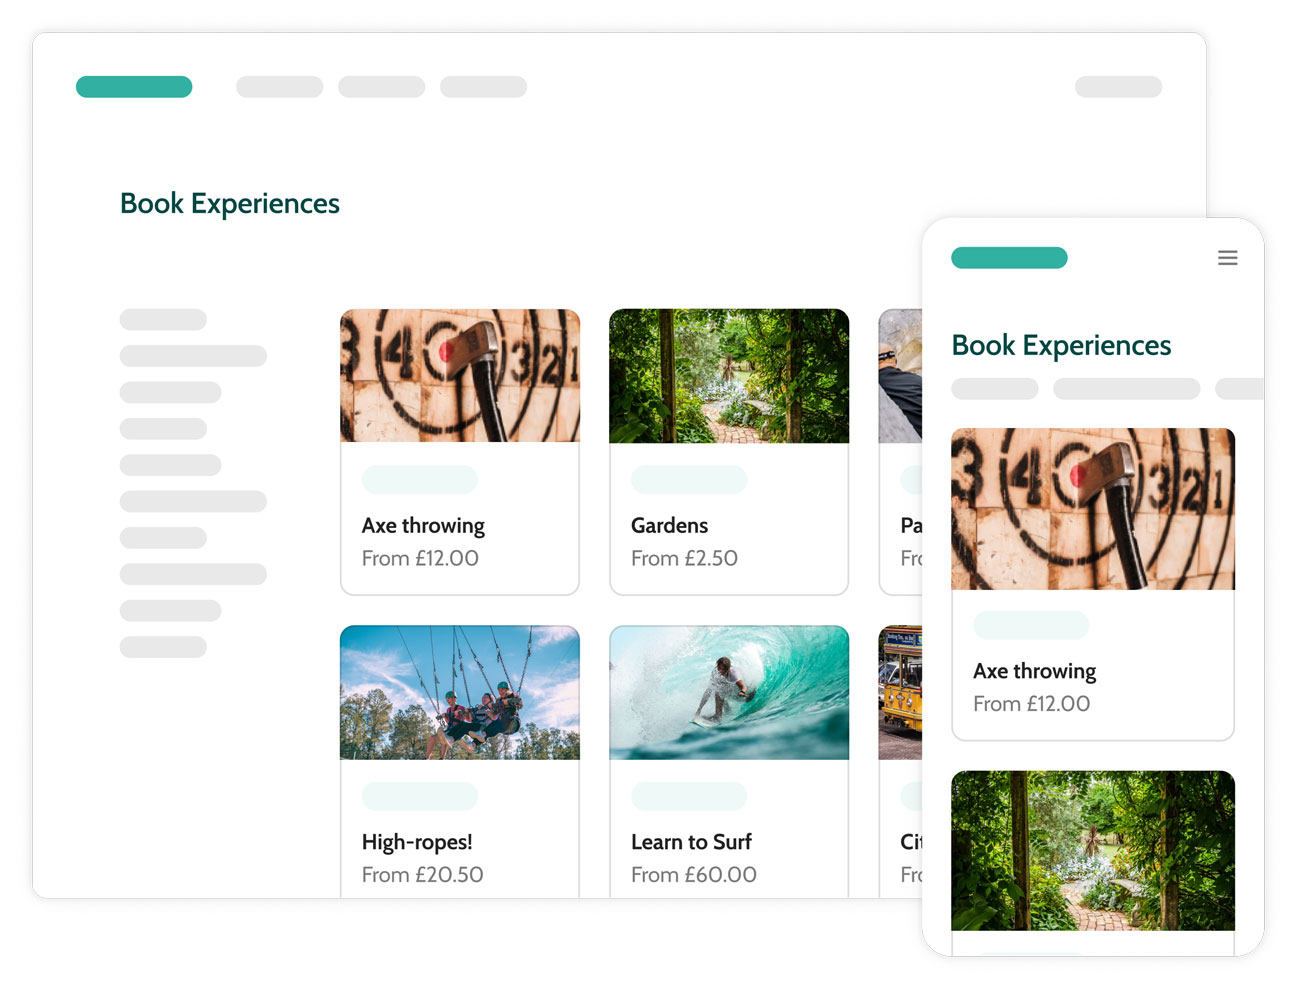
Task: Select first gray nav placeholder in header
Action: coord(279,87)
